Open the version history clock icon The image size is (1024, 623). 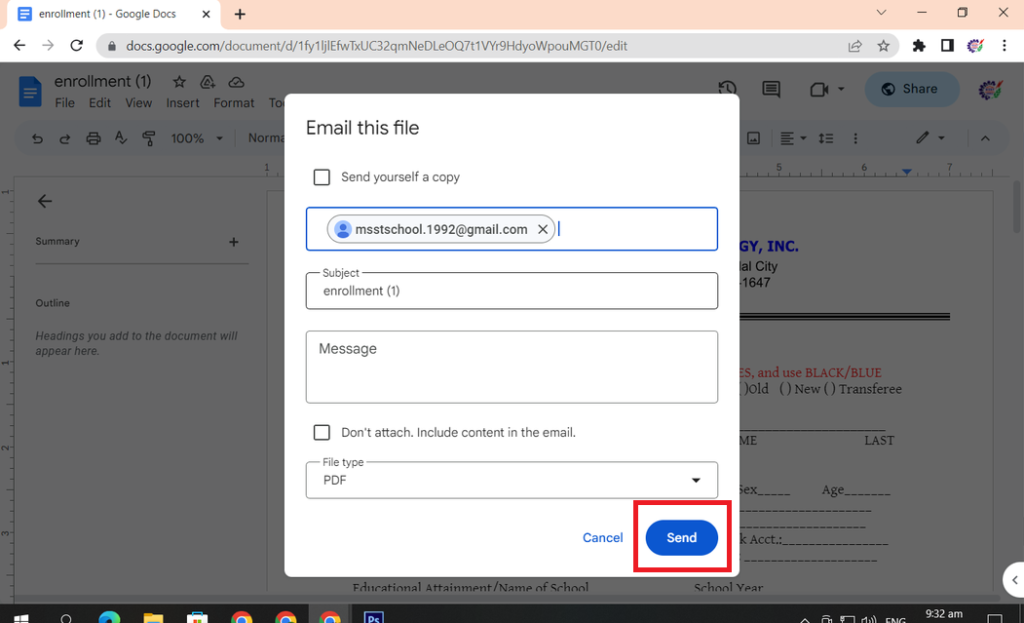pos(727,89)
